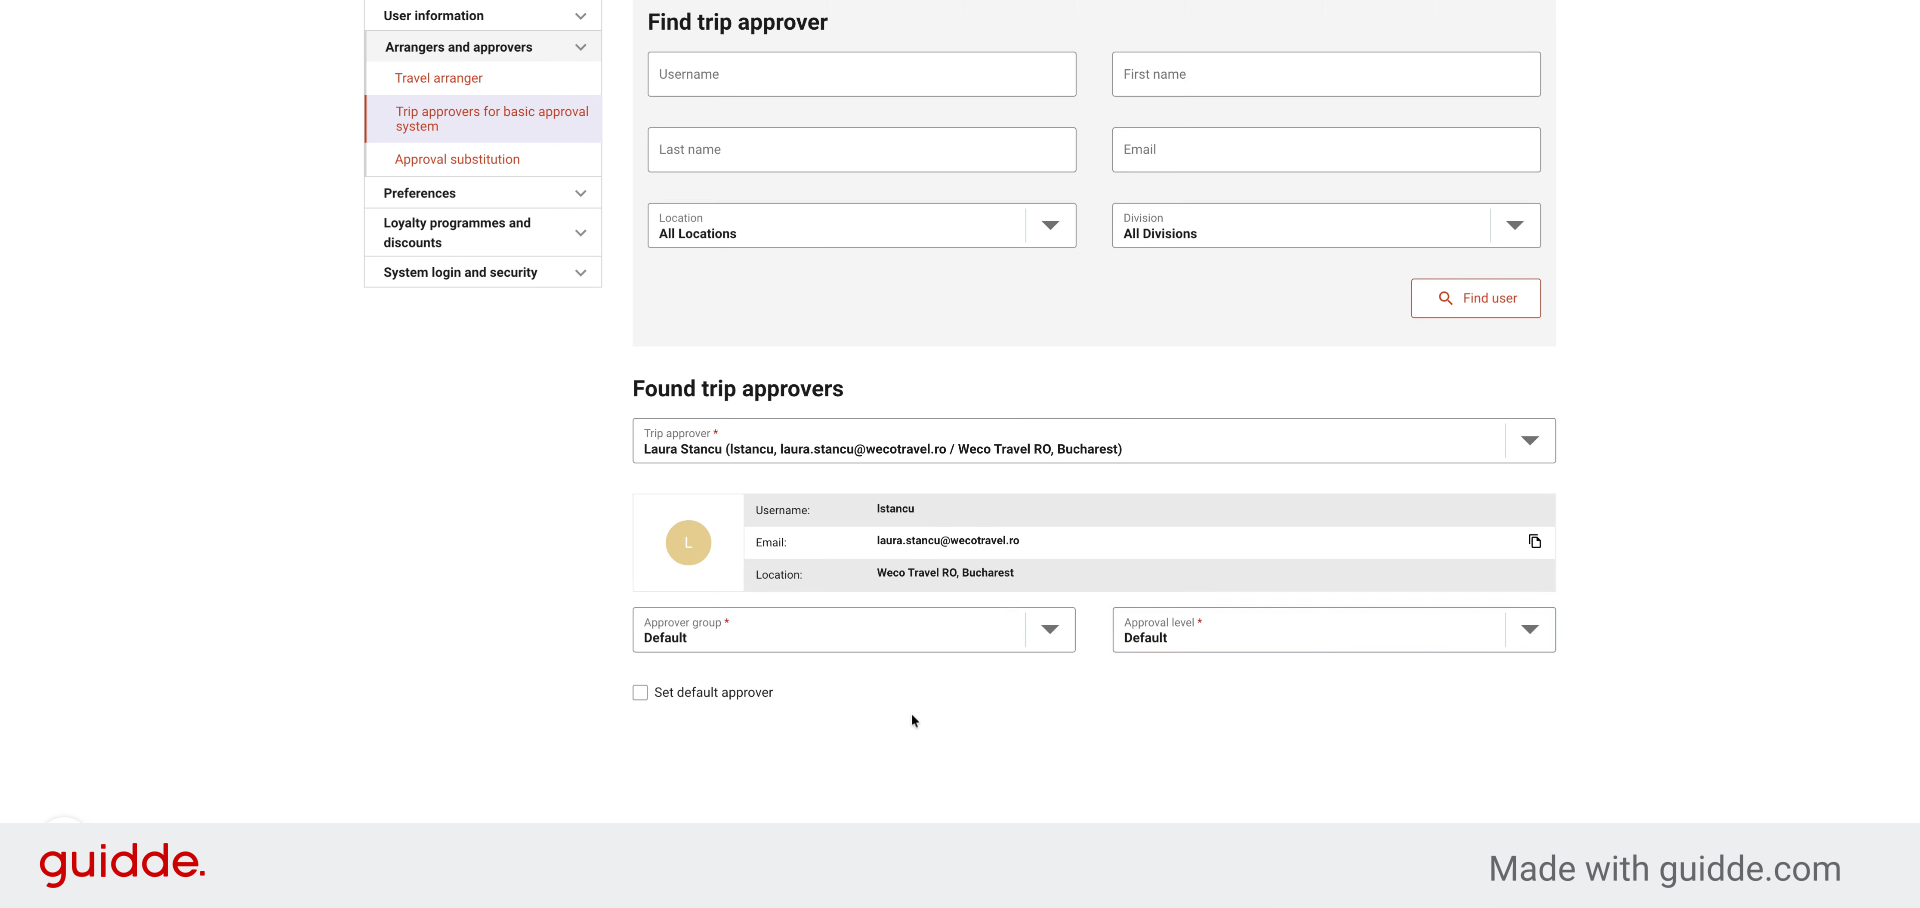Expand the User information section
Image resolution: width=1920 pixels, height=908 pixels.
483,16
